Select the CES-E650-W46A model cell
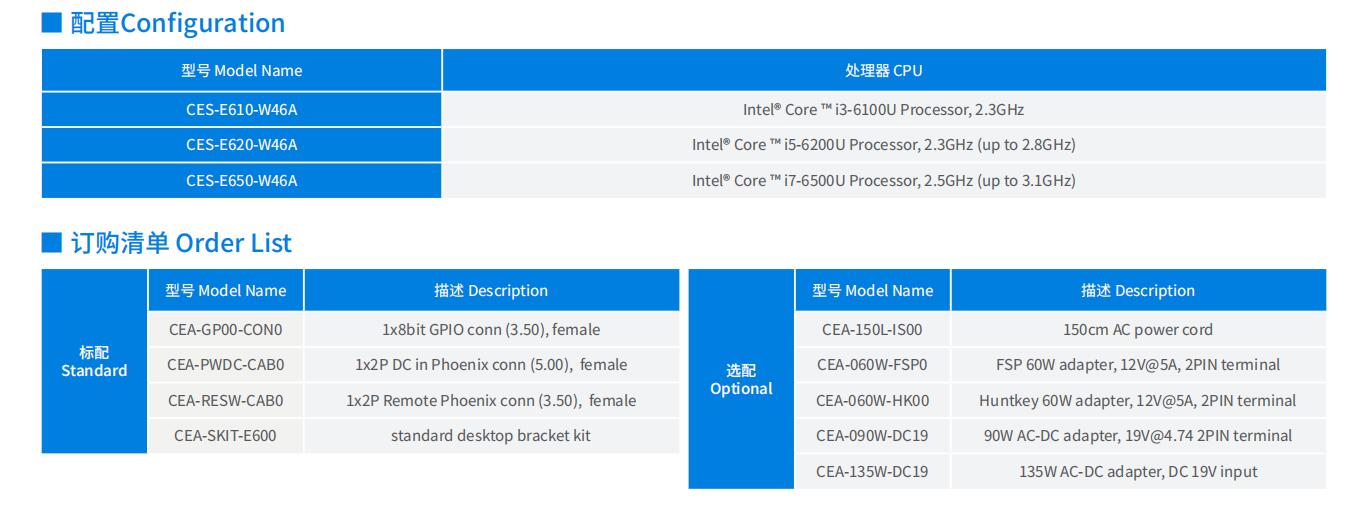The width and height of the screenshot is (1355, 517). pyautogui.click(x=241, y=181)
